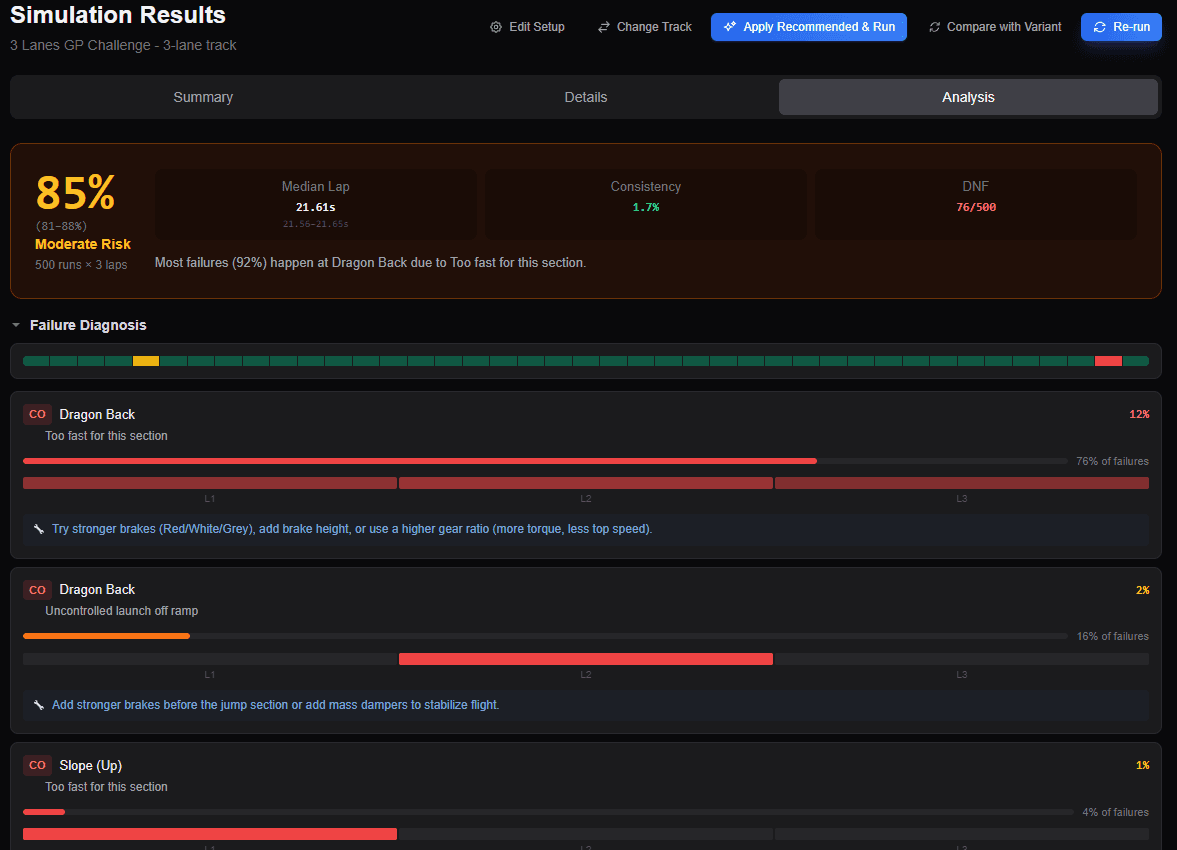Image resolution: width=1177 pixels, height=850 pixels.
Task: Collapse the Failure Diagnosis section
Action: click(16, 325)
